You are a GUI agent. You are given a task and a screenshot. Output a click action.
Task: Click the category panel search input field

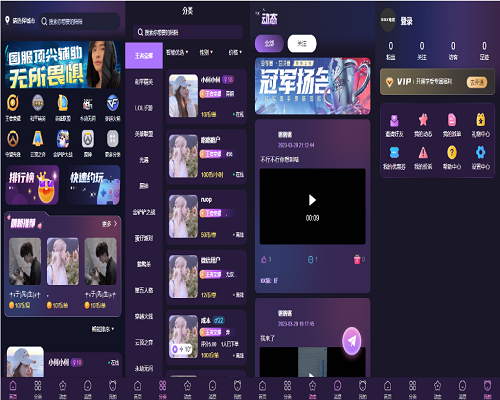[x=188, y=32]
